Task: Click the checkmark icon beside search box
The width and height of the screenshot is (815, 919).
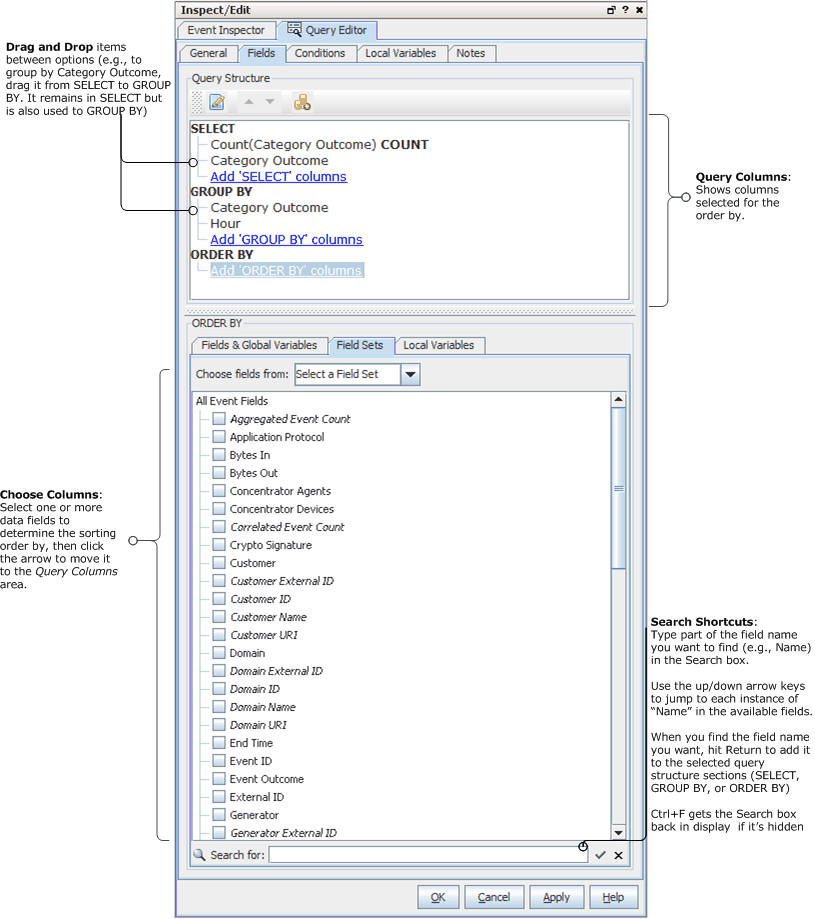Action: [x=600, y=855]
